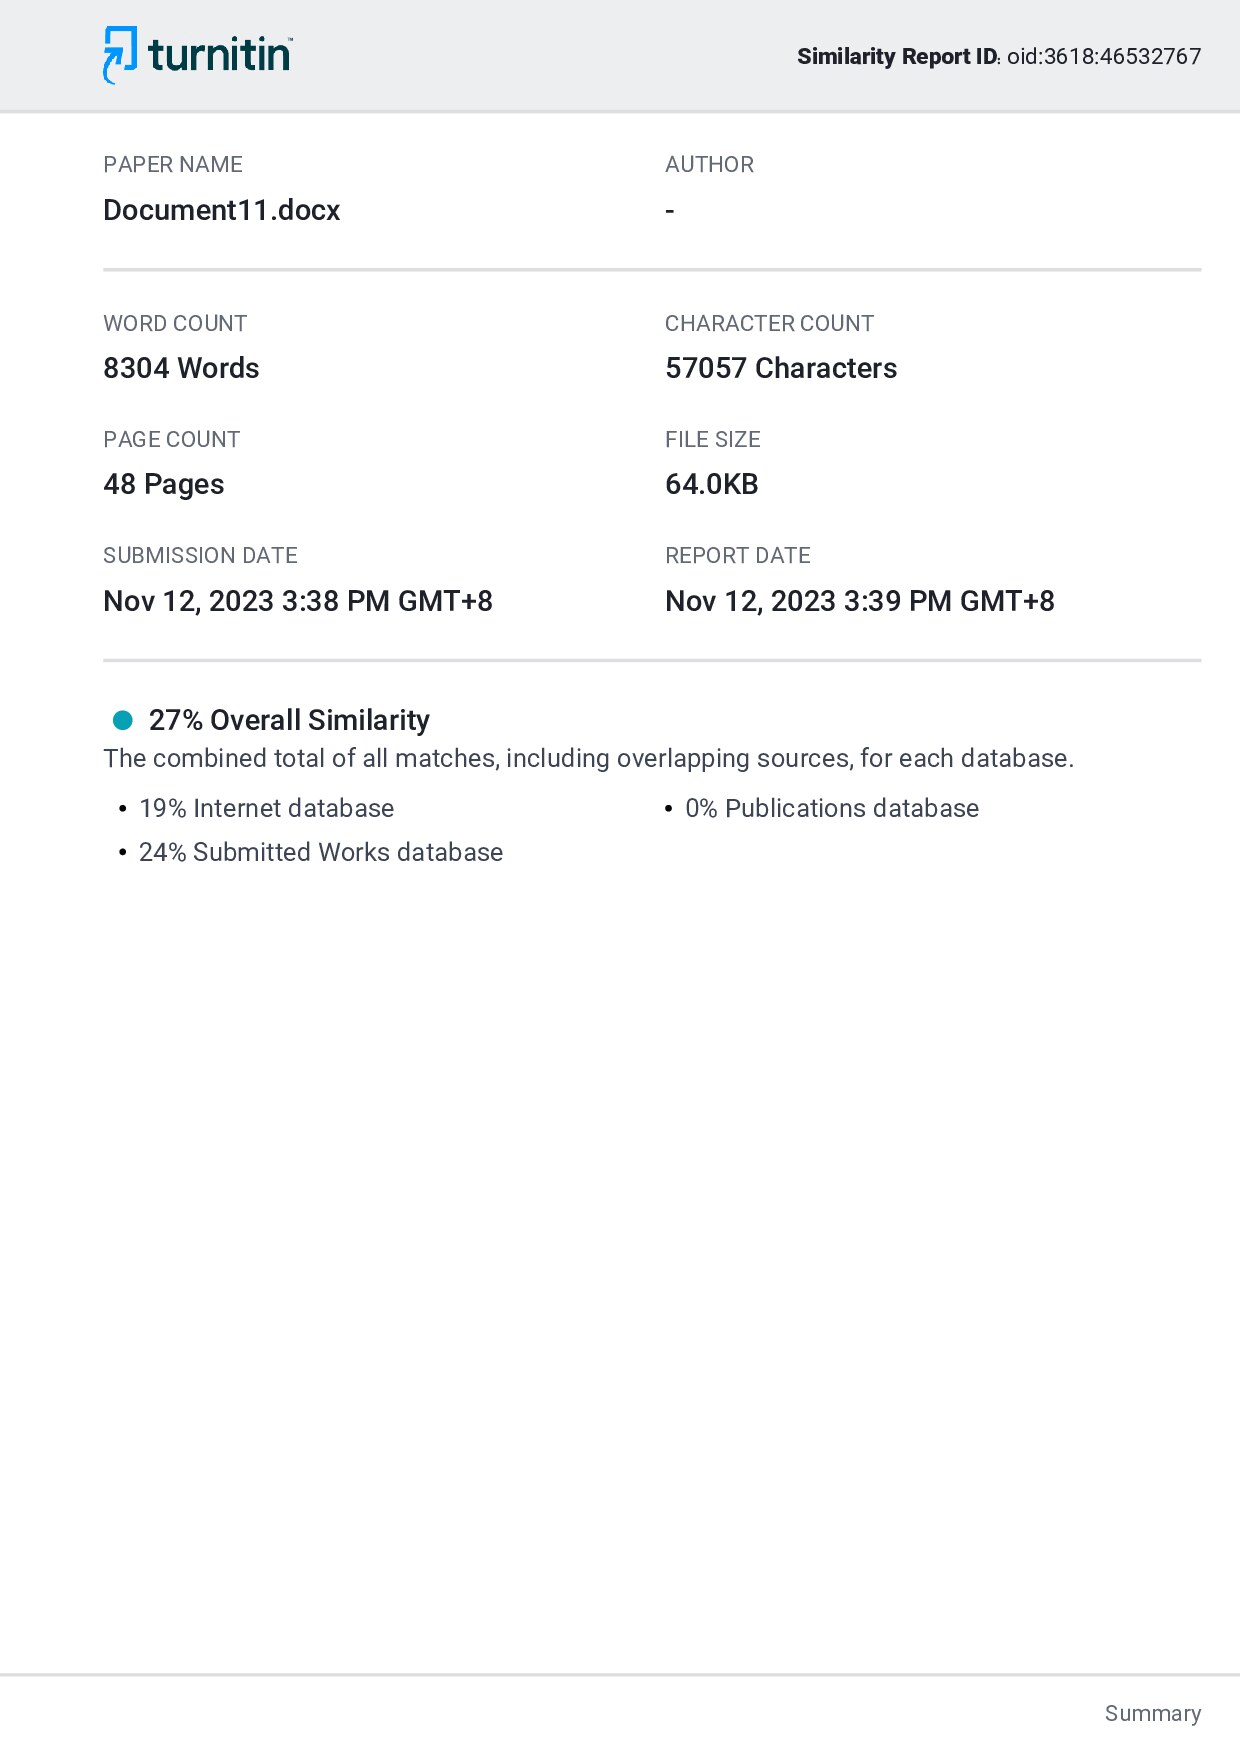Click 24% Submitted Works database entry
Image resolution: width=1240 pixels, height=1754 pixels.
321,852
